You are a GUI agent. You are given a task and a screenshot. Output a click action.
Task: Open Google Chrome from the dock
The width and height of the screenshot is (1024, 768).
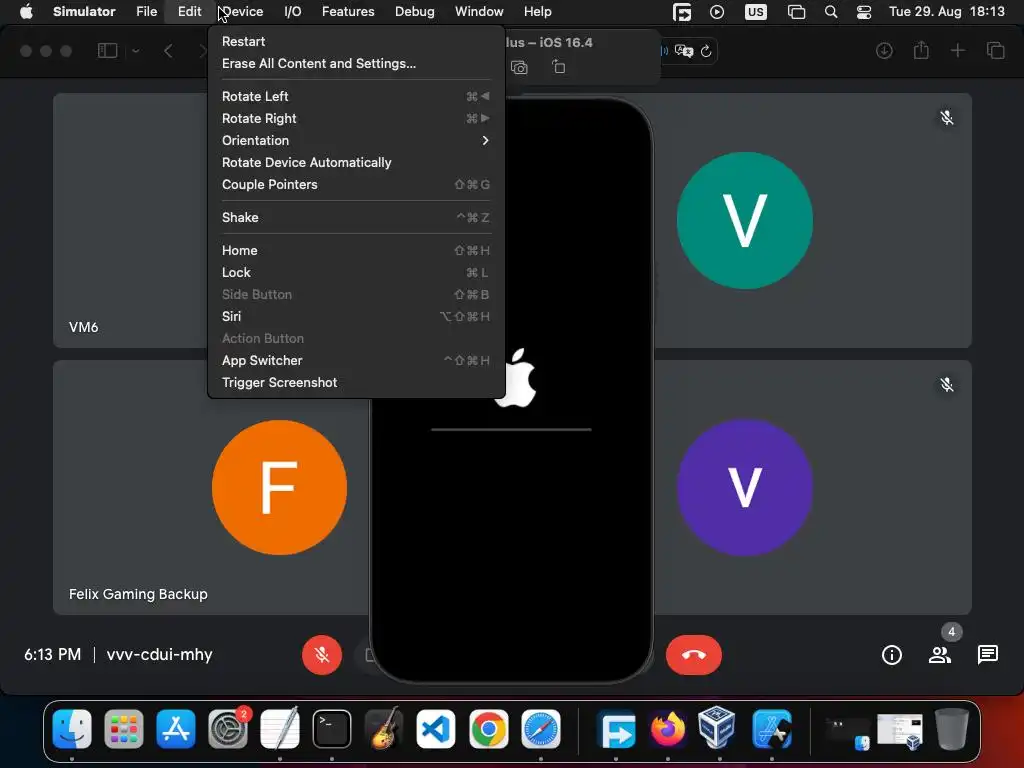click(488, 729)
